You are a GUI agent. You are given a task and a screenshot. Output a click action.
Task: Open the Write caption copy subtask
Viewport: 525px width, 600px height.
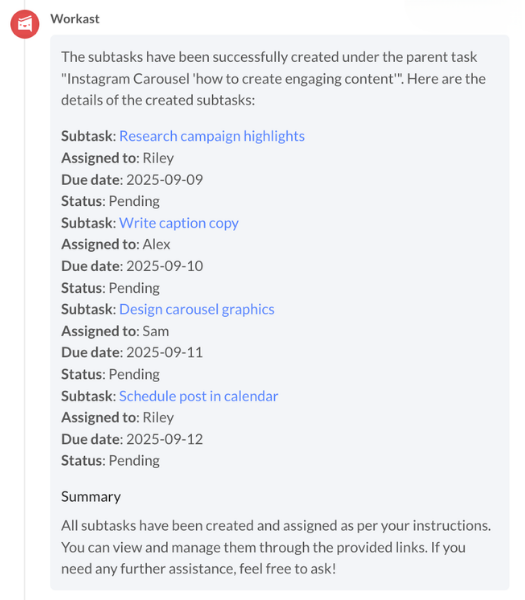pos(179,223)
